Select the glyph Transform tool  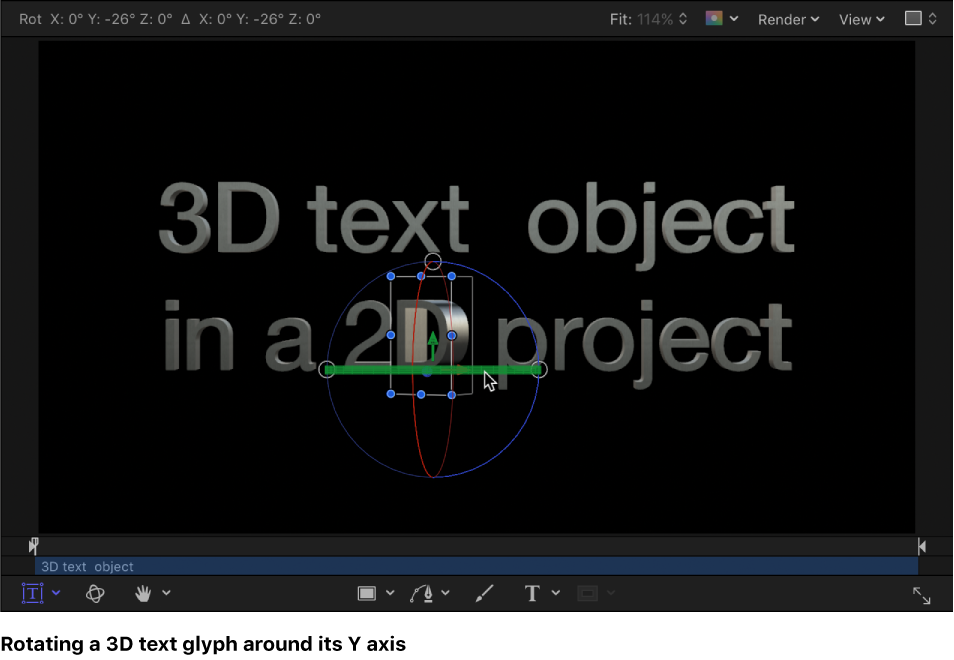point(34,593)
